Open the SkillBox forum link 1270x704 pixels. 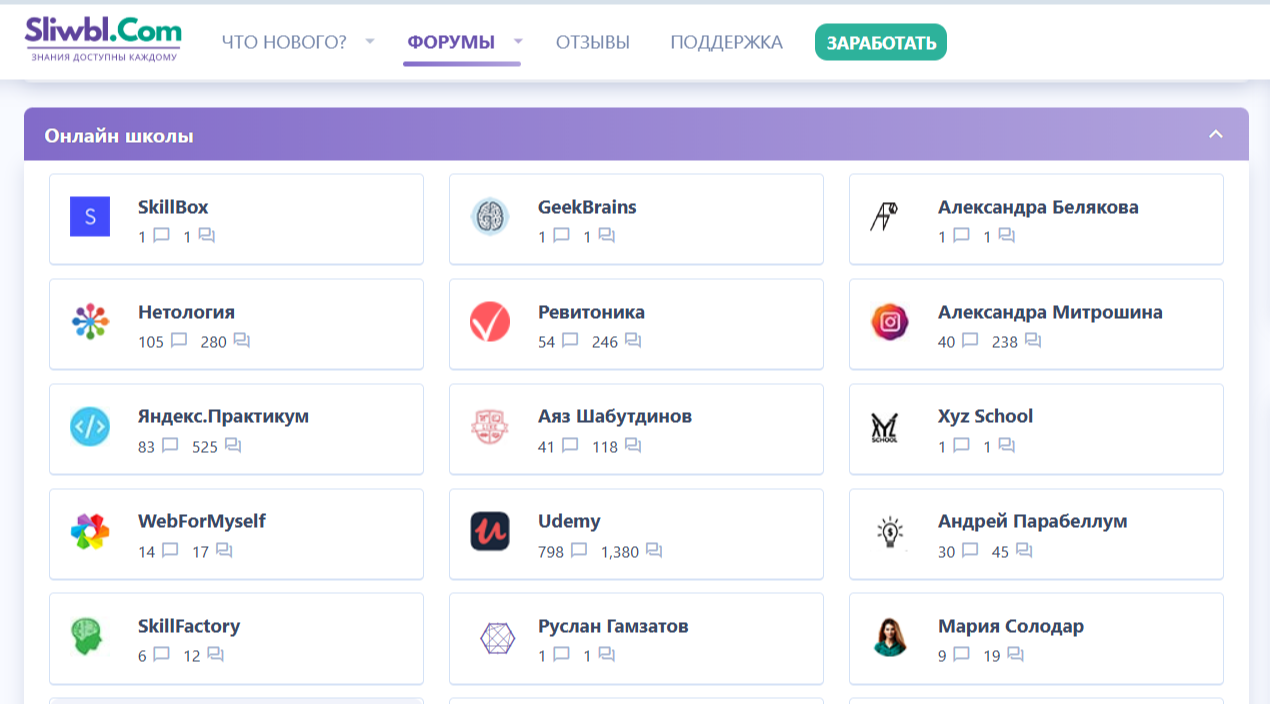173,207
